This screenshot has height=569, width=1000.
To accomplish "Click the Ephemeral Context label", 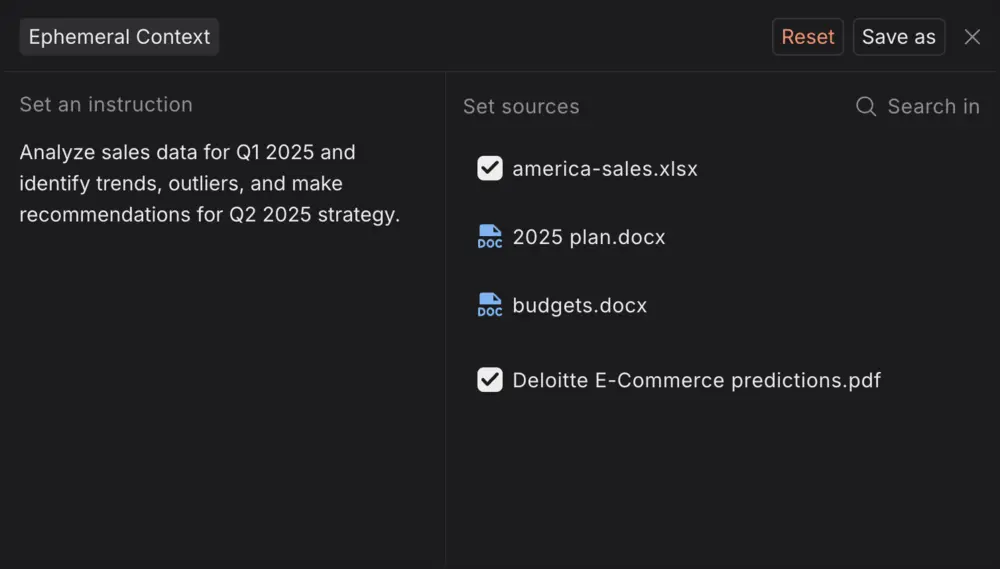I will (x=119, y=37).
